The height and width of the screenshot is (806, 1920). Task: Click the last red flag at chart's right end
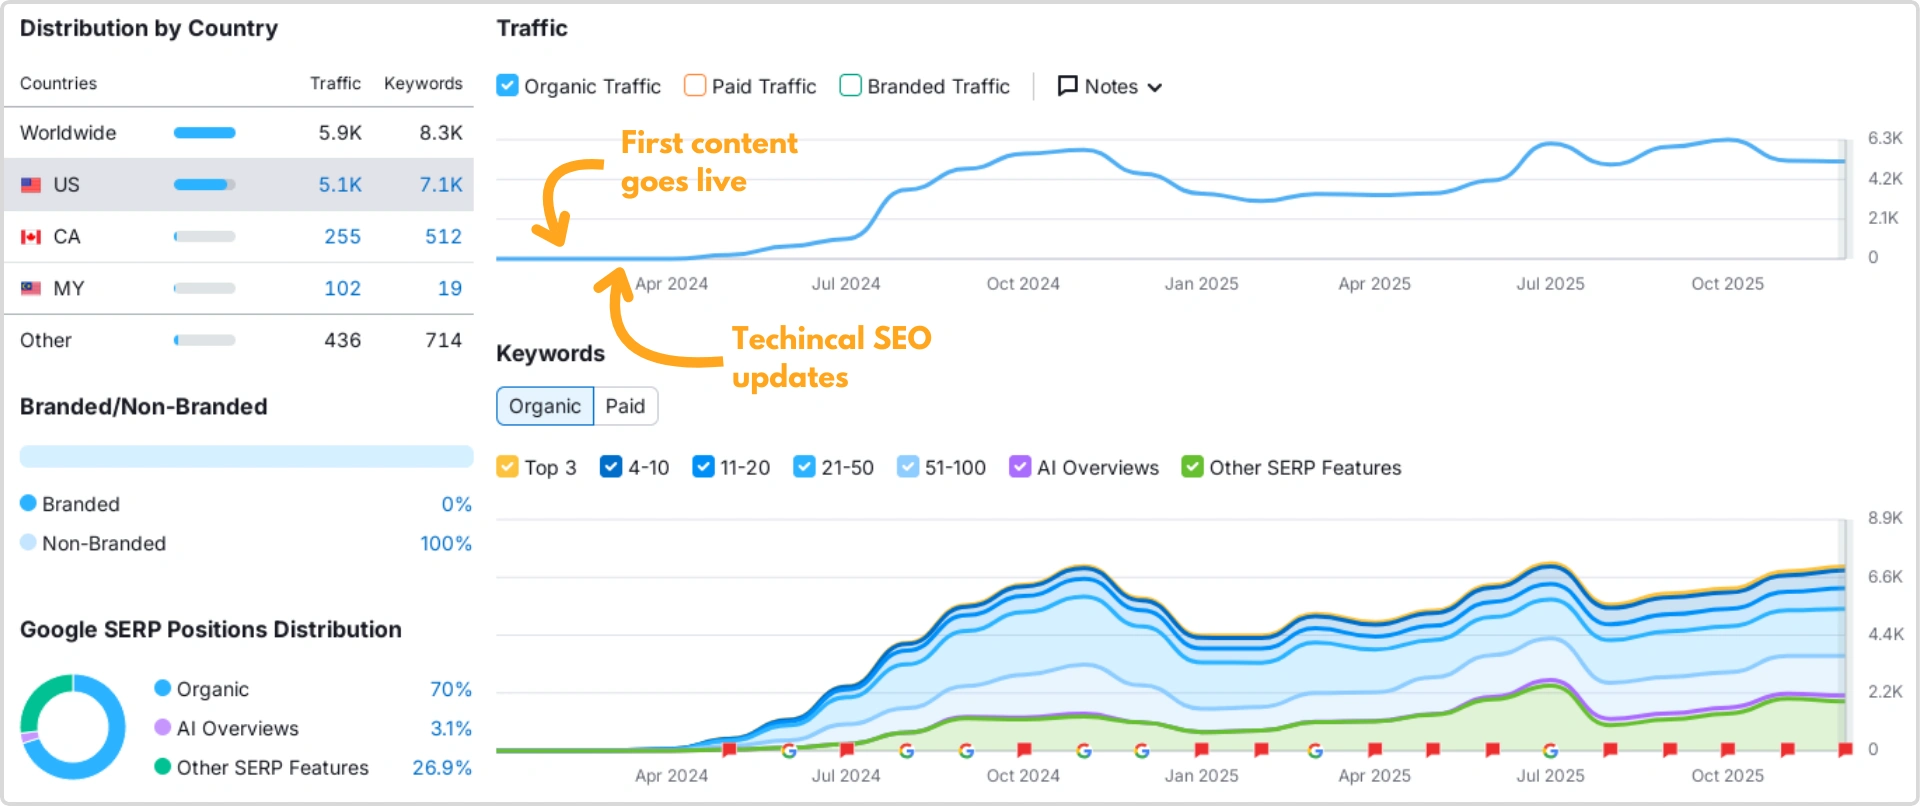(x=1845, y=749)
